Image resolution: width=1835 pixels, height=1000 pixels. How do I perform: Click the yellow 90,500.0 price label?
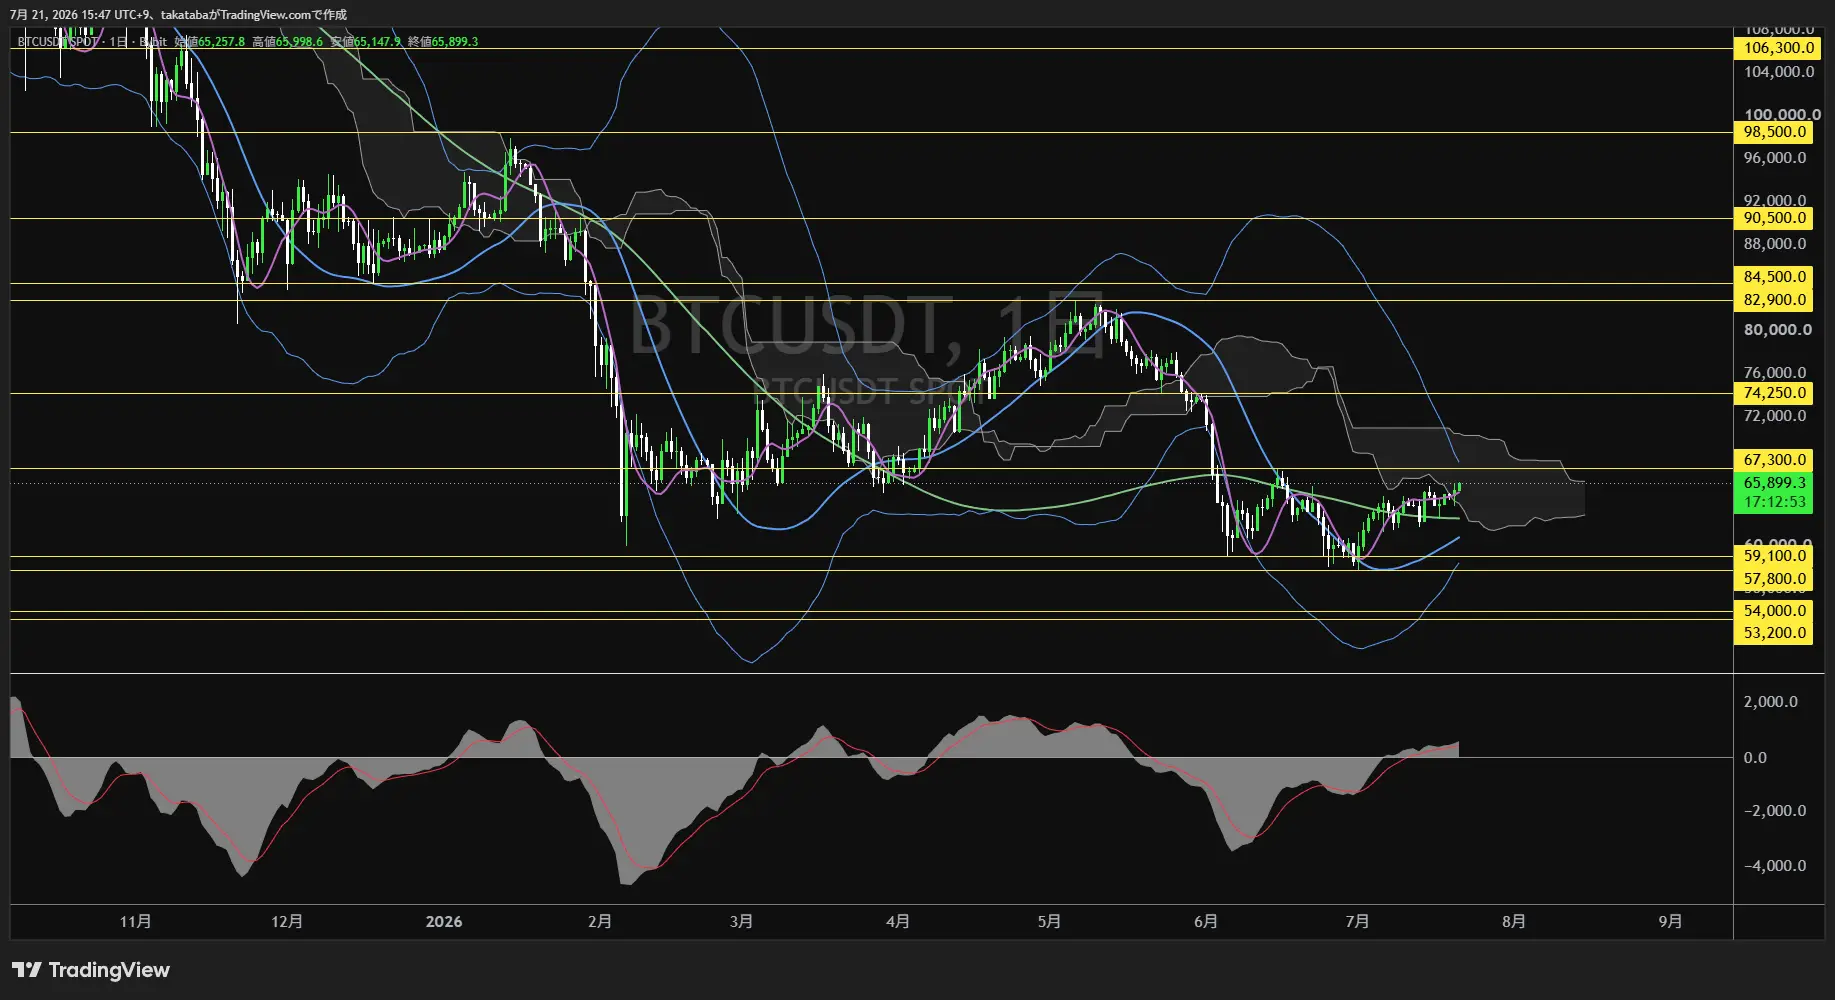[x=1772, y=218]
